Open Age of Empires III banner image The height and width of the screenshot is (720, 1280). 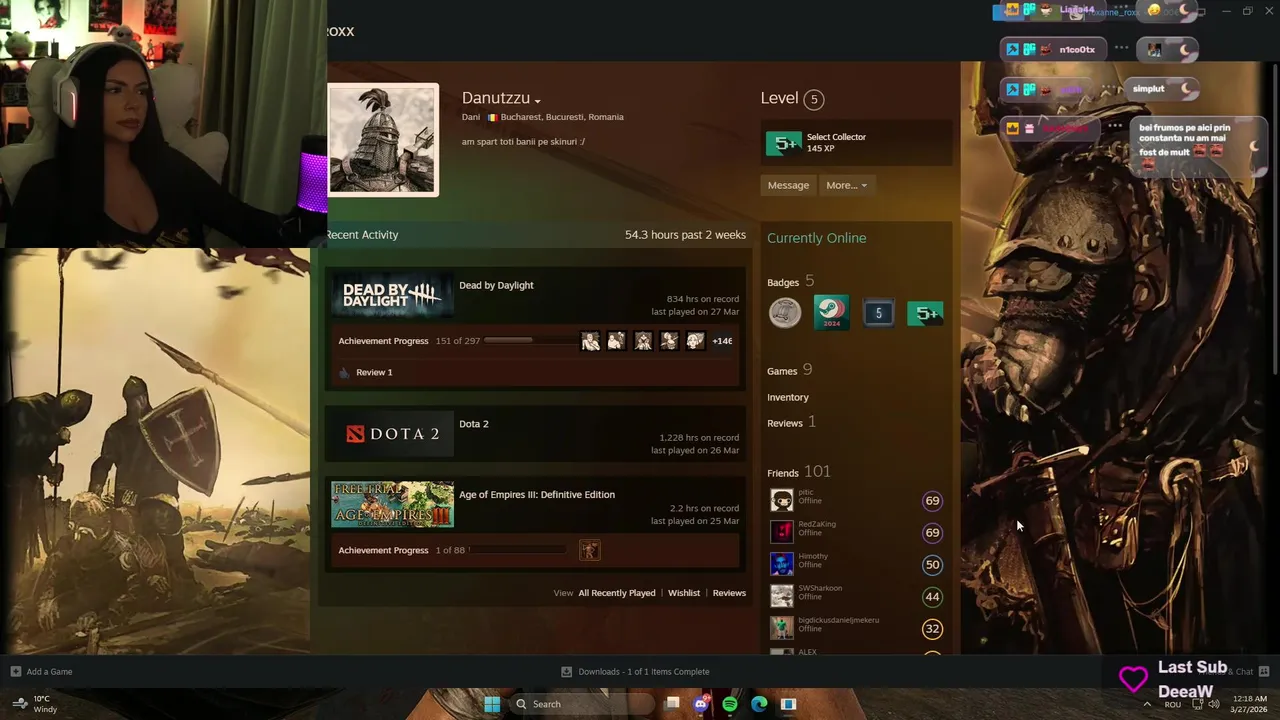pos(392,505)
